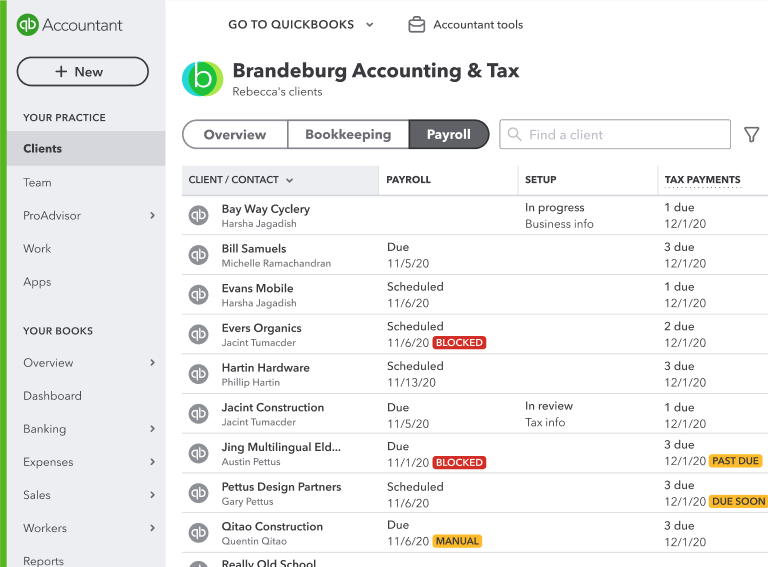Expand the Workers submenu chevron
Image resolution: width=768 pixels, height=567 pixels.
click(x=152, y=528)
